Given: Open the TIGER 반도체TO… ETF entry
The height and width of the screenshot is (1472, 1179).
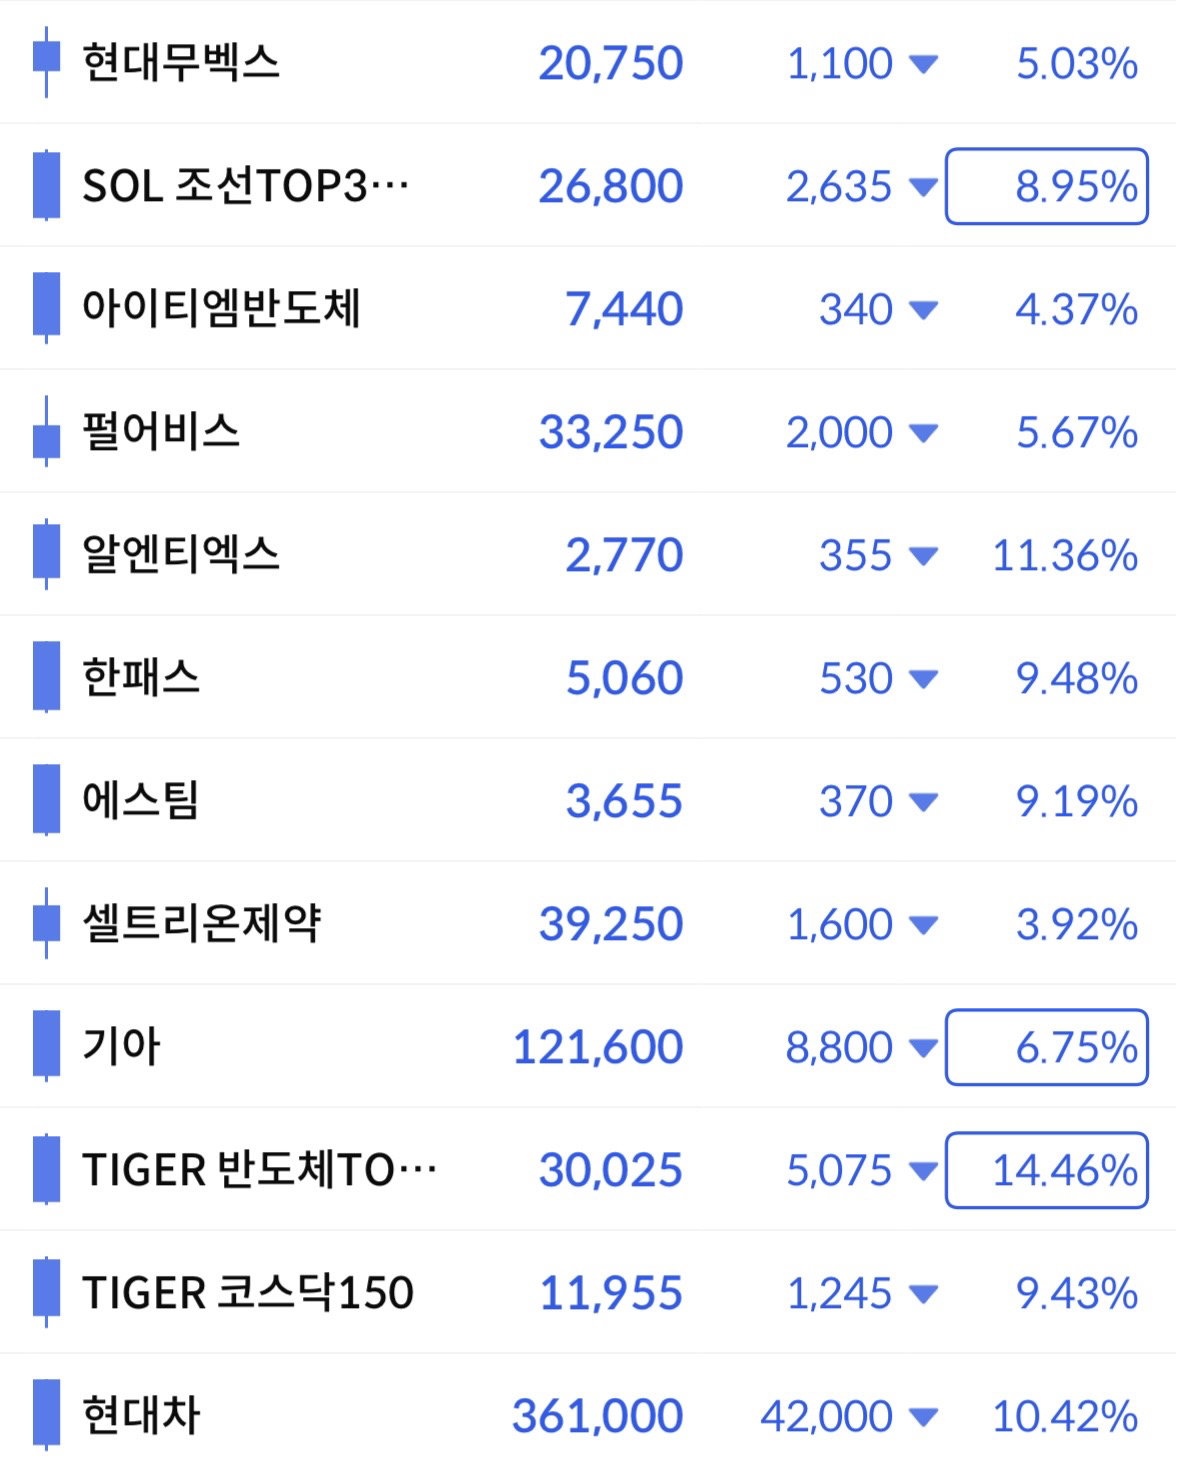Looking at the screenshot, I should 588,1169.
